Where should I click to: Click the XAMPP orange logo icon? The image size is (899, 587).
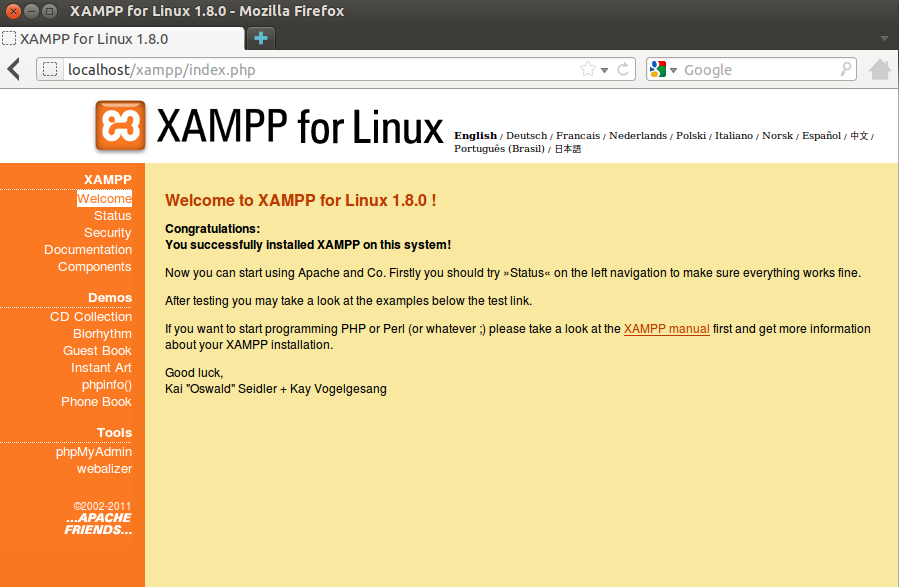point(120,126)
